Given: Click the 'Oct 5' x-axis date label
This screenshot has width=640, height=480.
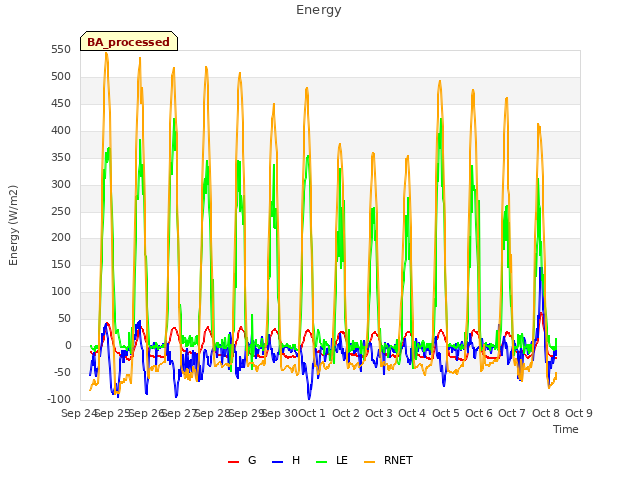Looking at the screenshot, I should click(446, 413).
